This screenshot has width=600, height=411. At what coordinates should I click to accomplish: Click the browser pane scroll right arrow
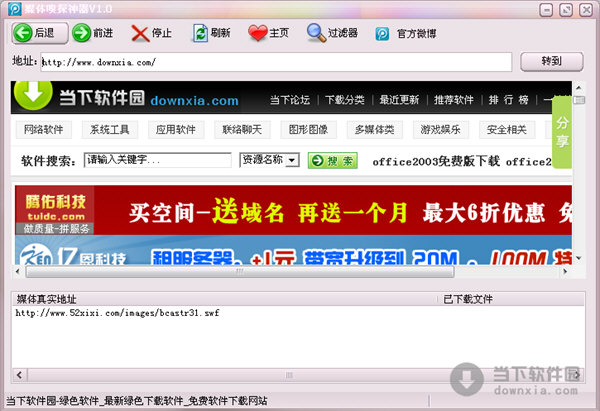pyautogui.click(x=566, y=272)
